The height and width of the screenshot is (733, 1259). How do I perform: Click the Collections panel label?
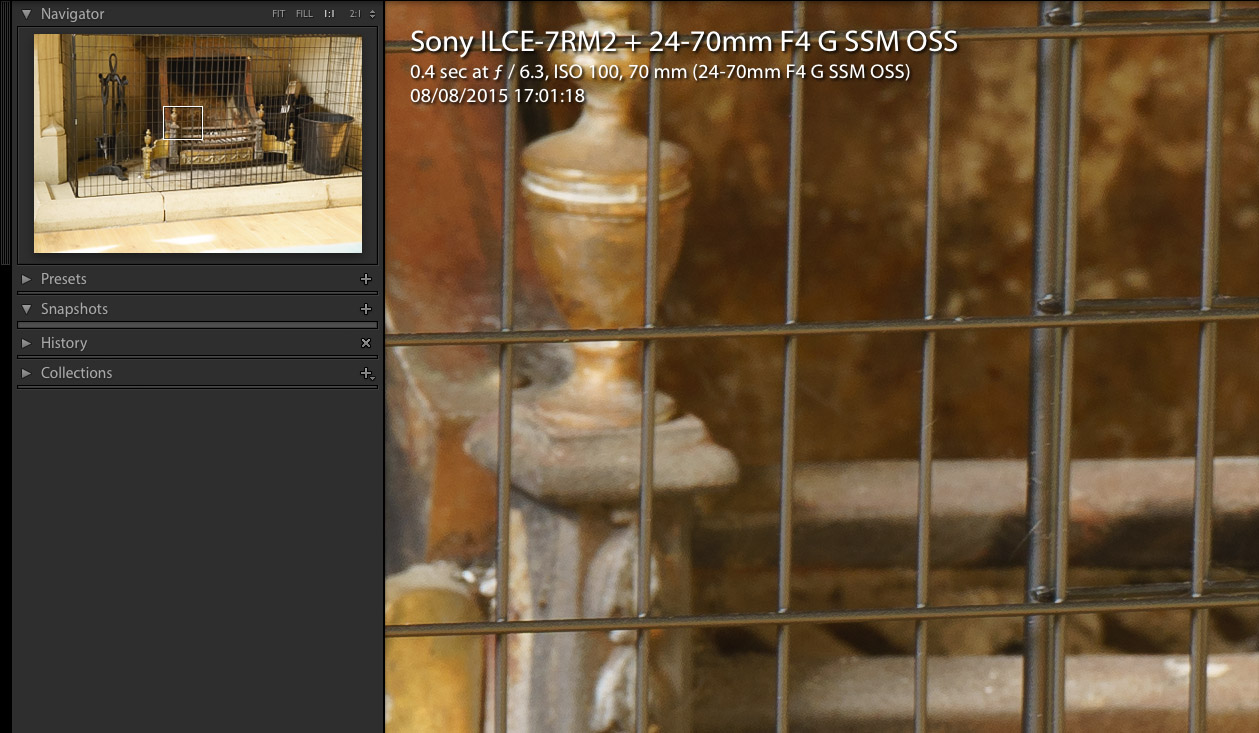click(76, 373)
